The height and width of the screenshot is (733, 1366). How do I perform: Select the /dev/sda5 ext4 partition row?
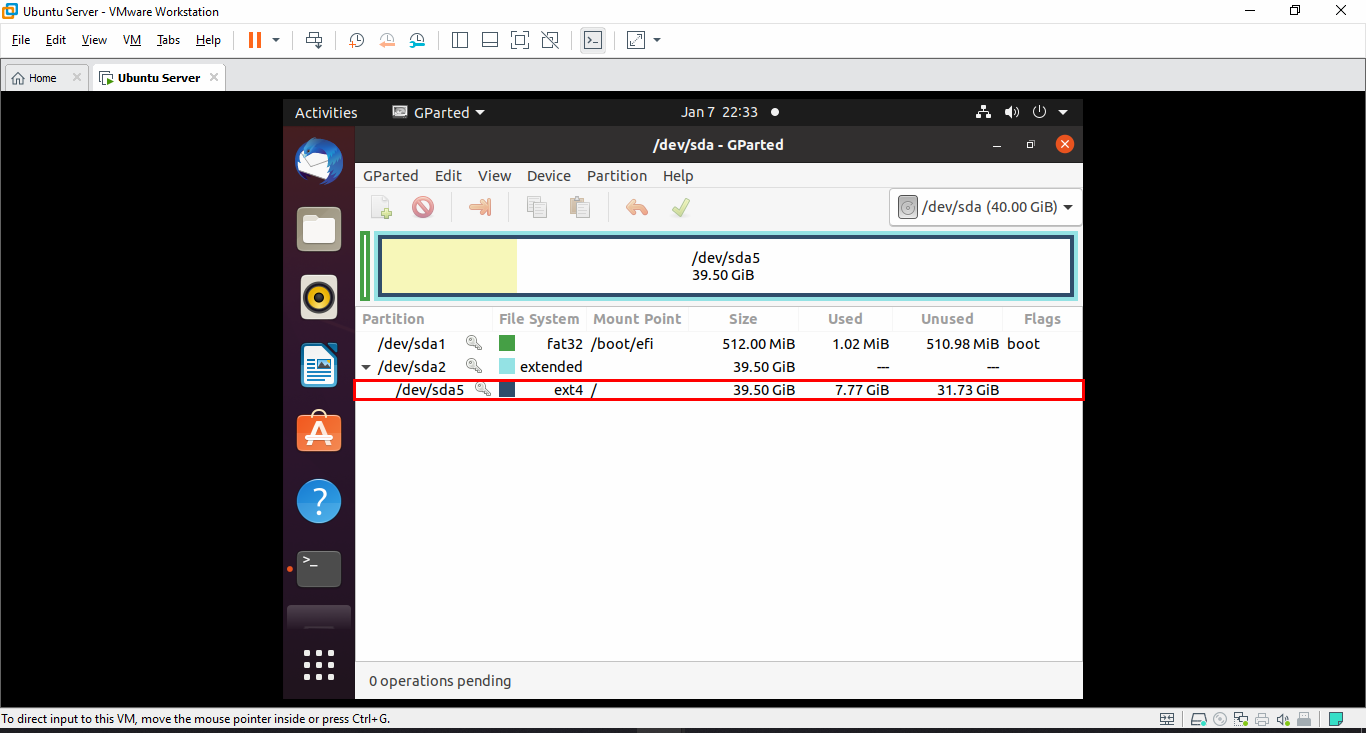click(x=719, y=390)
